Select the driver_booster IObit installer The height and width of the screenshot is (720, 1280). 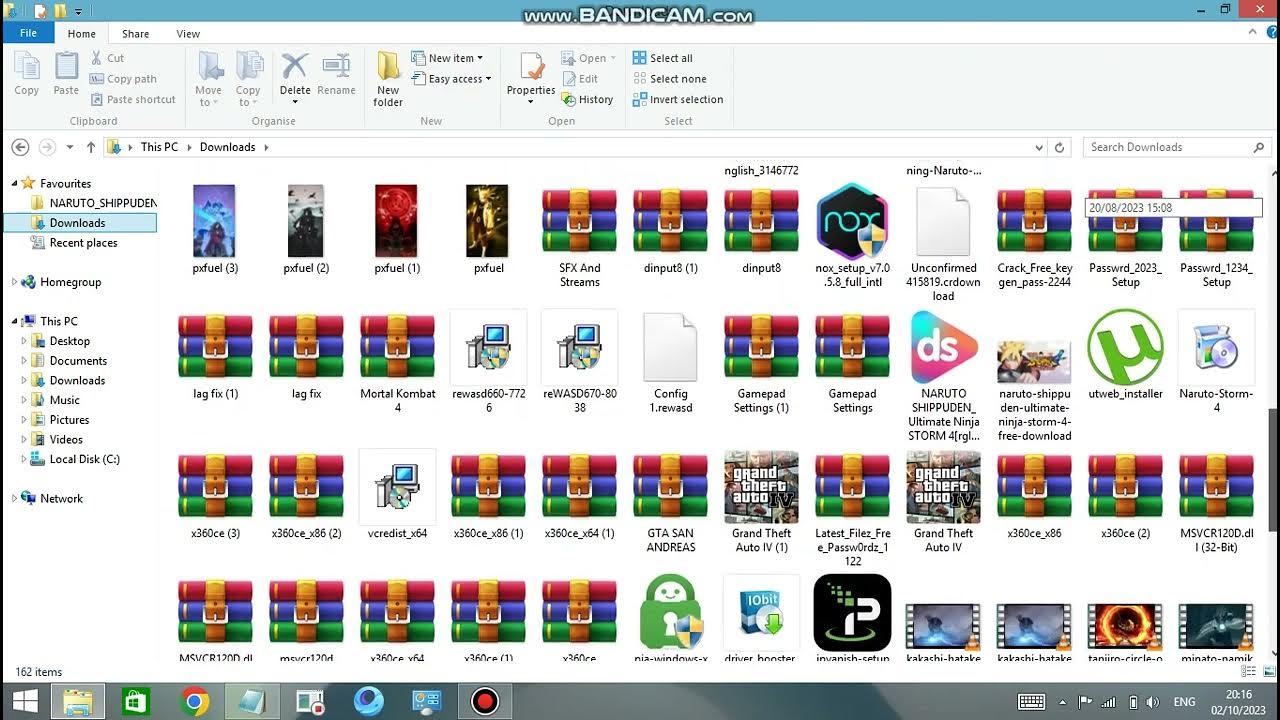click(761, 617)
